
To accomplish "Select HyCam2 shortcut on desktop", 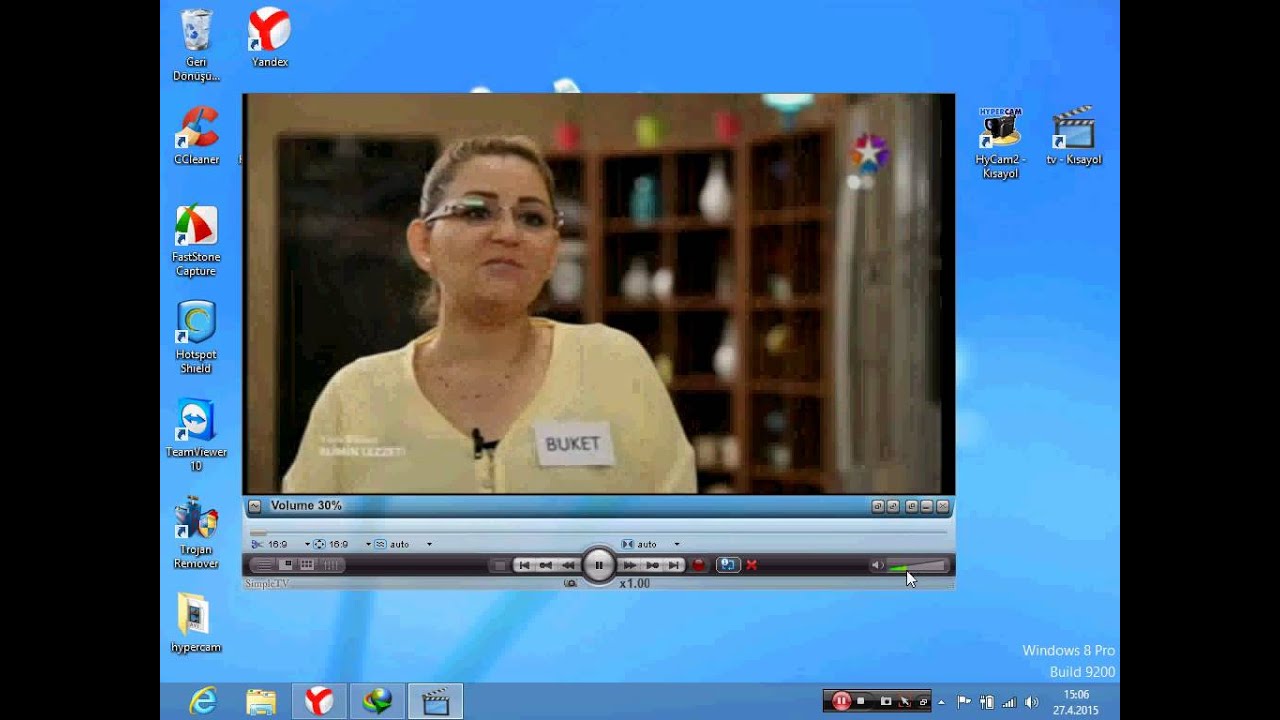I will click(x=1000, y=143).
